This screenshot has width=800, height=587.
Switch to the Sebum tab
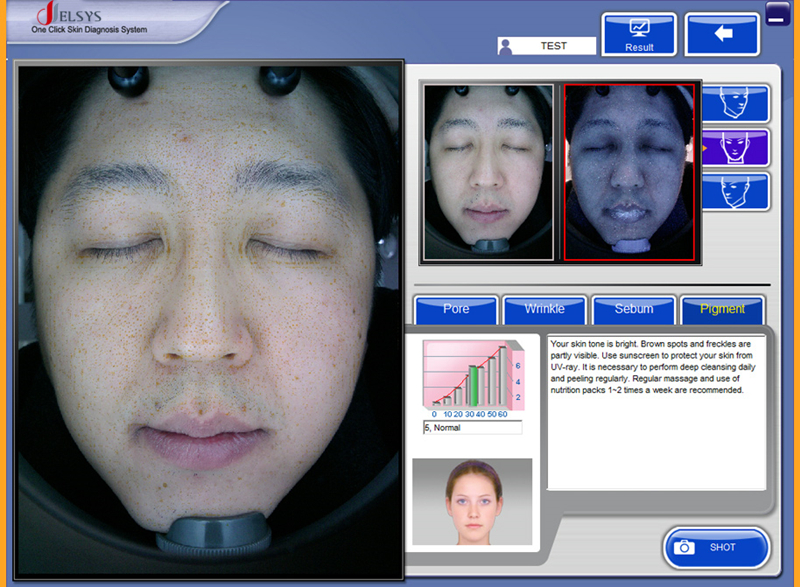(634, 309)
